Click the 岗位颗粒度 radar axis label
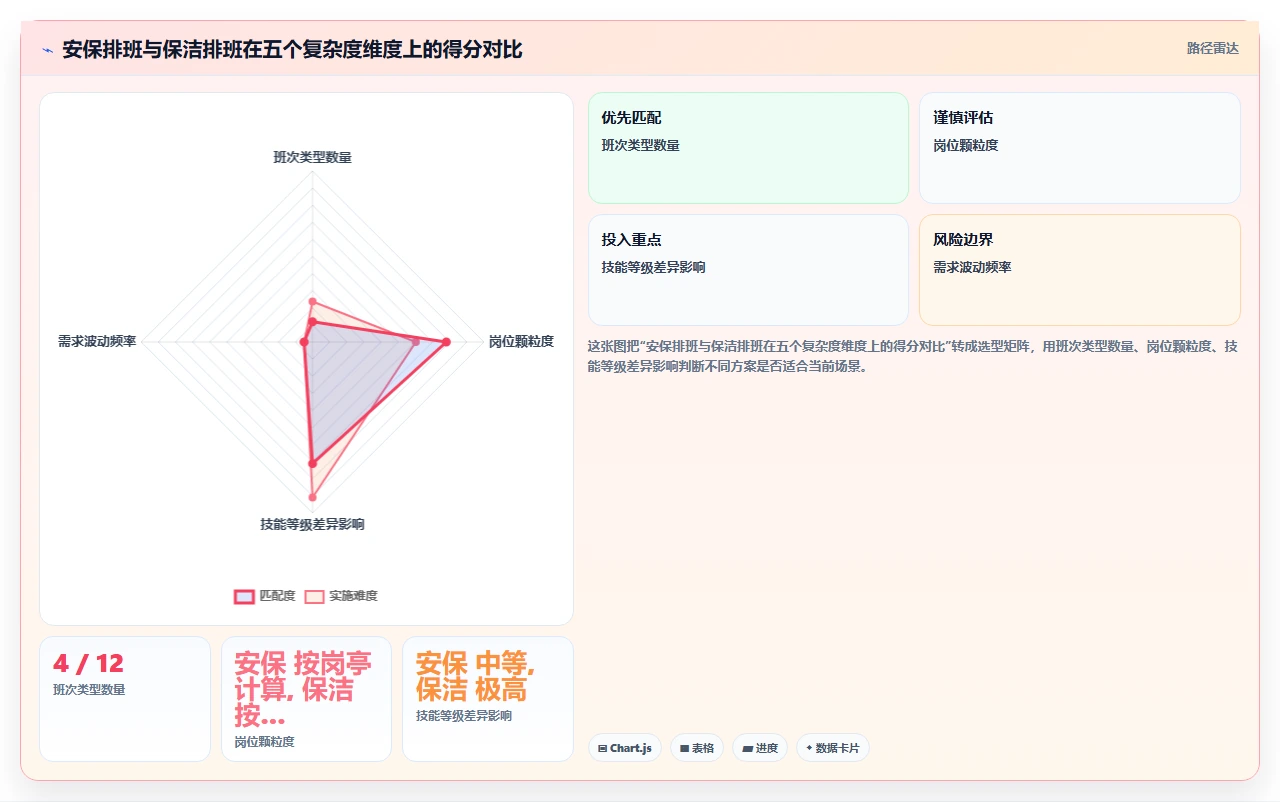Screen dimensions: 1280x802 pos(521,342)
